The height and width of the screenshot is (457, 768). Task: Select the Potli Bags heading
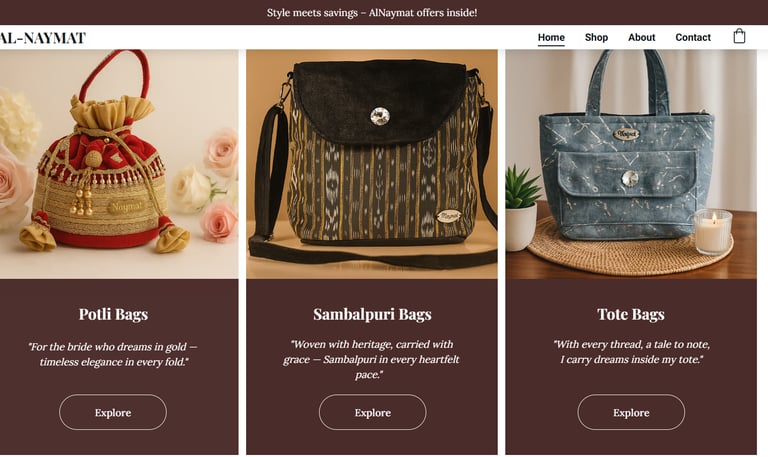[114, 314]
